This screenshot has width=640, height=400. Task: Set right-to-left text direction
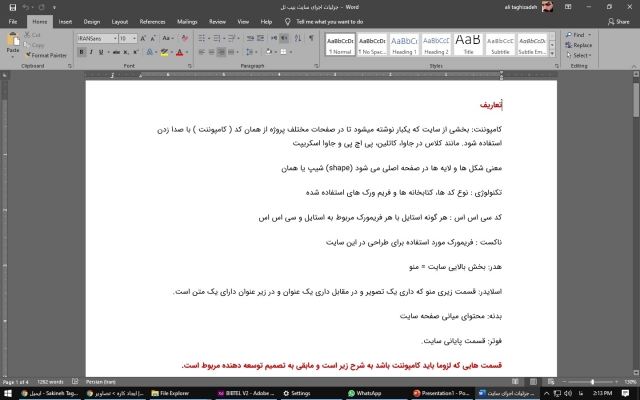tap(284, 38)
